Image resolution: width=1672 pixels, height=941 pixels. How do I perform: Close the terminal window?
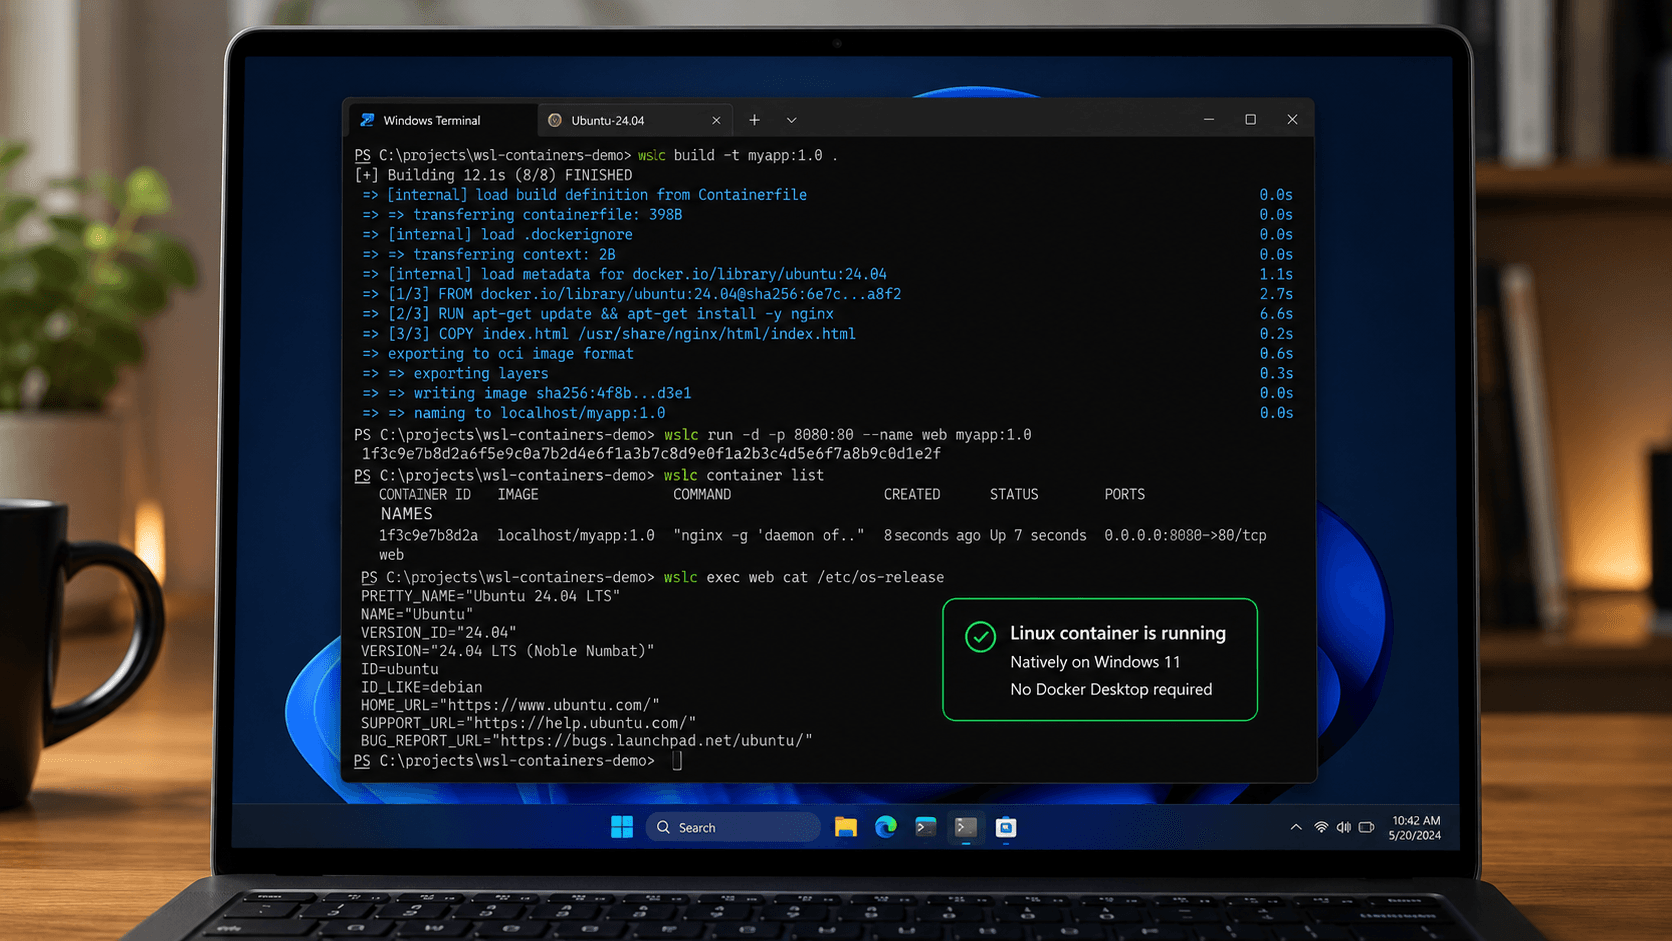1292,119
